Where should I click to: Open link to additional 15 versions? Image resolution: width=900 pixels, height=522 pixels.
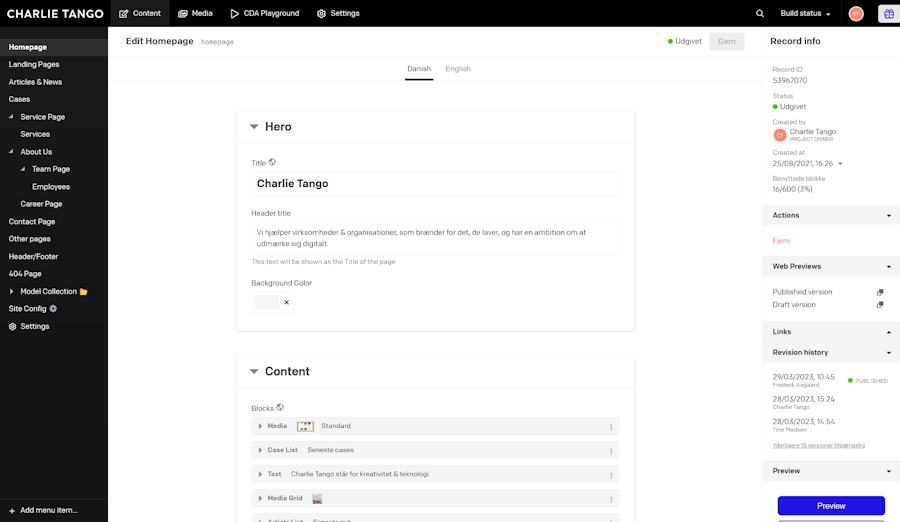click(x=818, y=446)
